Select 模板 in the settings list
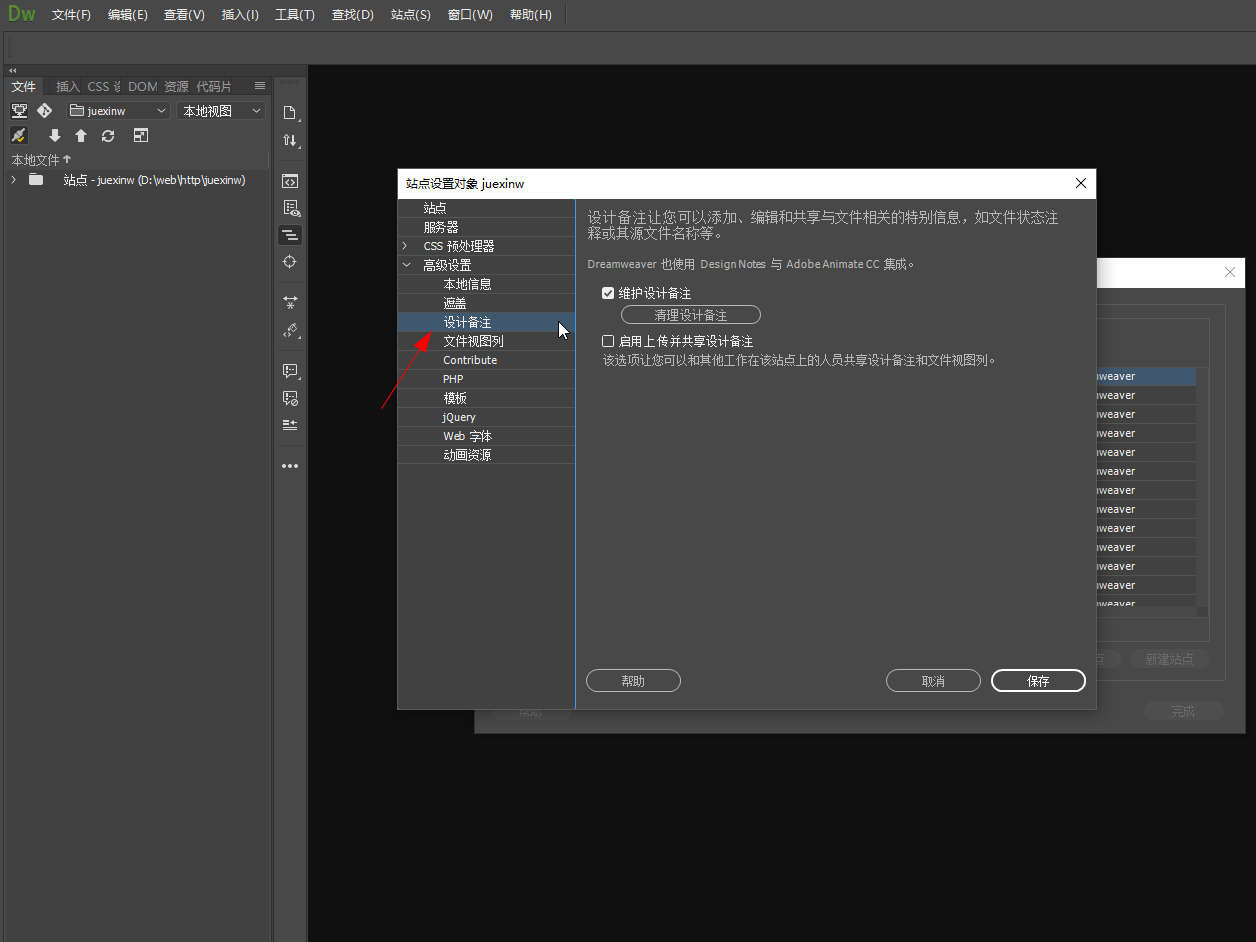 tap(486, 398)
